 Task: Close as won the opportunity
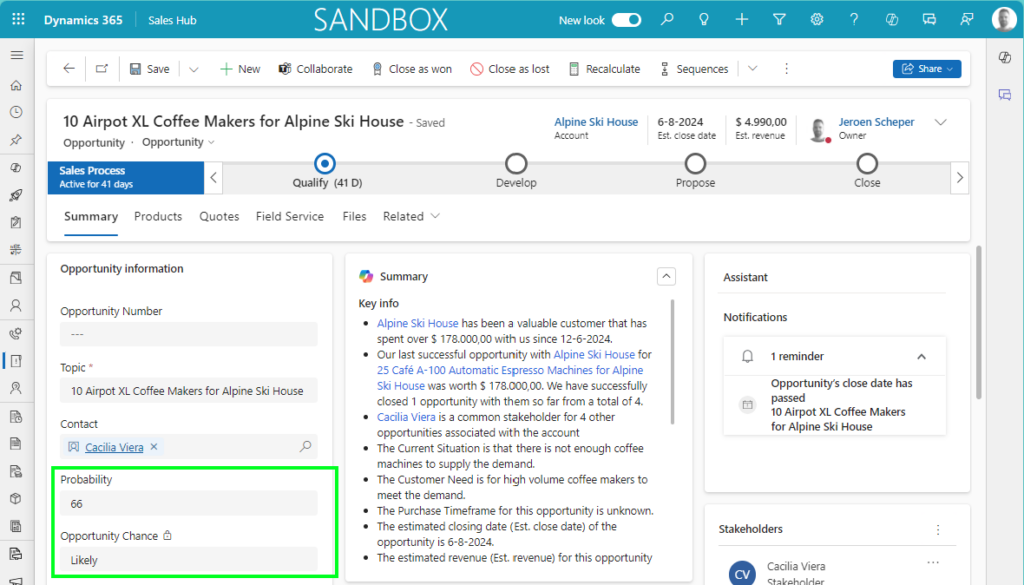(x=411, y=69)
